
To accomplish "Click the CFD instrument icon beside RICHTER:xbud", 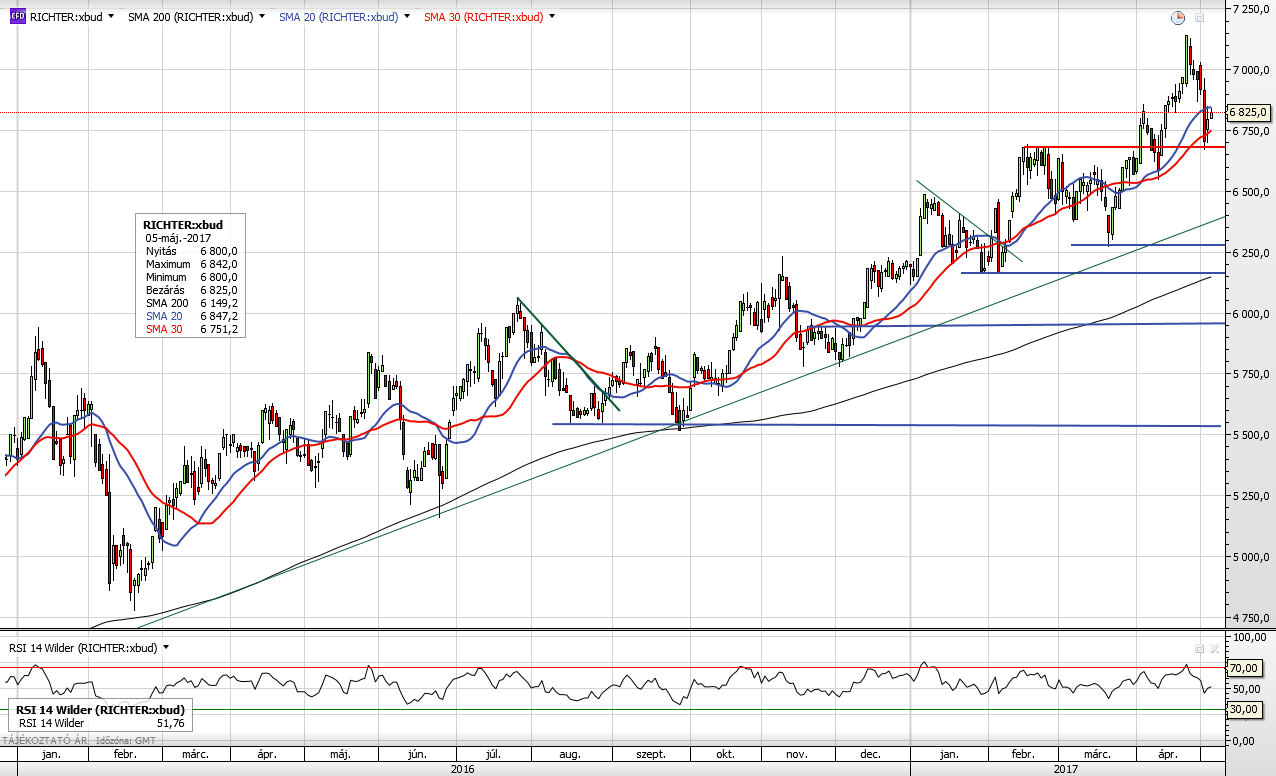I will (18, 17).
